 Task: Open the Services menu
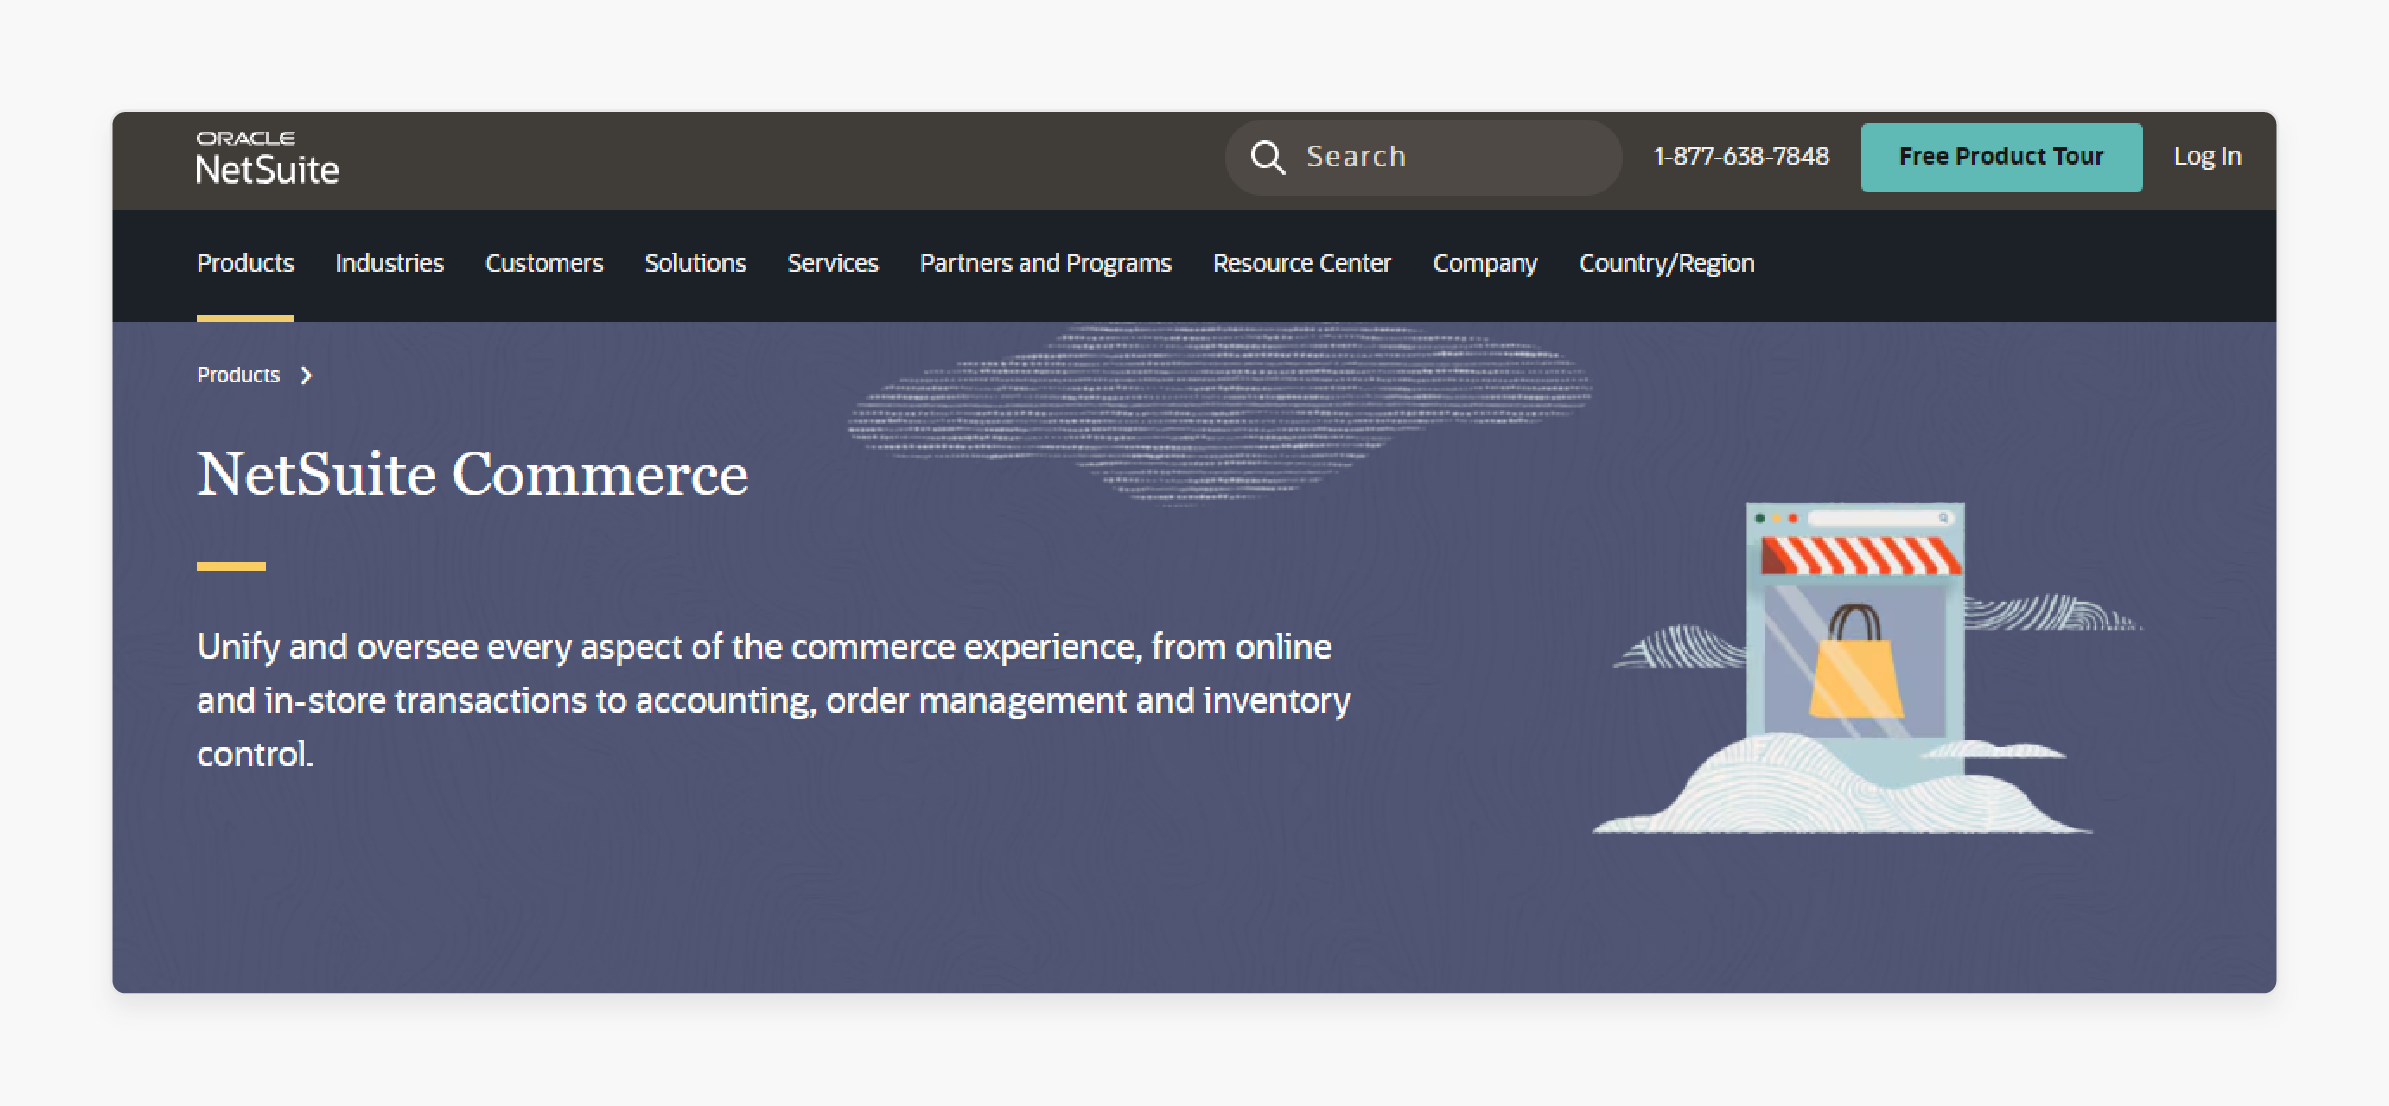click(832, 263)
